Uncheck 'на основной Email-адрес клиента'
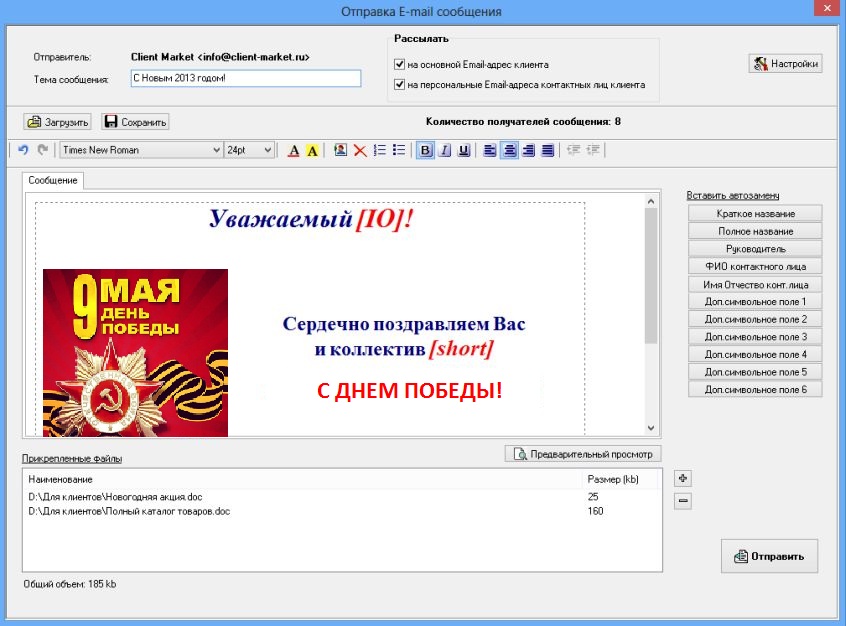Image resolution: width=846 pixels, height=626 pixels. pos(400,64)
